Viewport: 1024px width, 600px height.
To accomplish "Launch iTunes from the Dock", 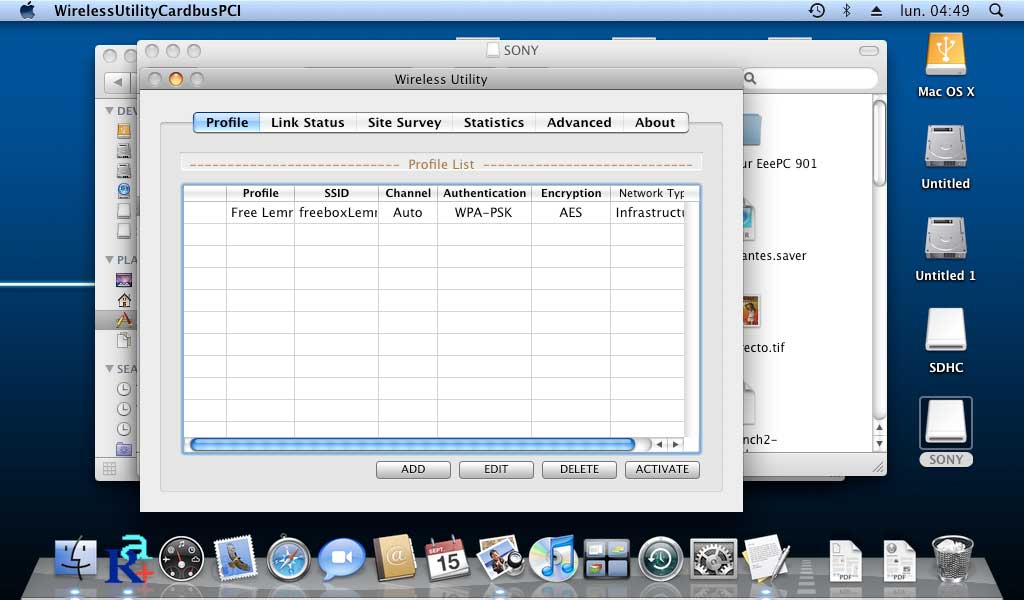I will pos(553,558).
